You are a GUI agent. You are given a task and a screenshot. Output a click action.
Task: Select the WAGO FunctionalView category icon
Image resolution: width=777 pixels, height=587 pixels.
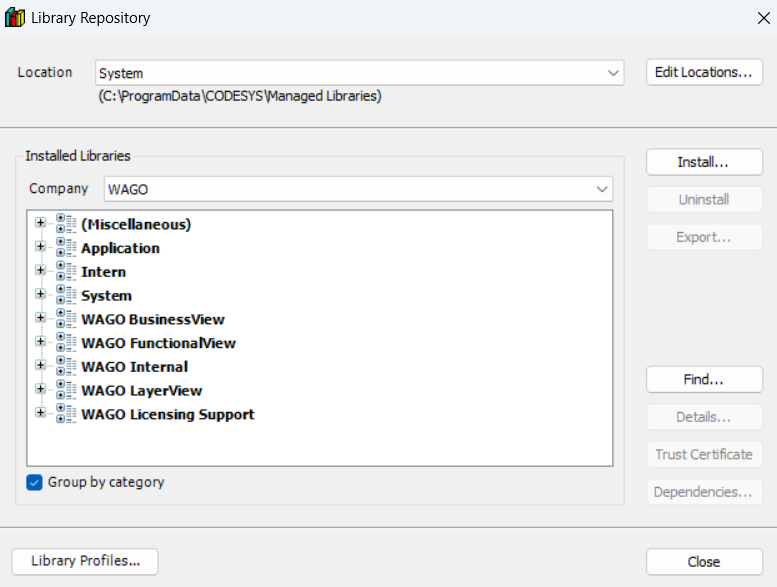click(67, 343)
